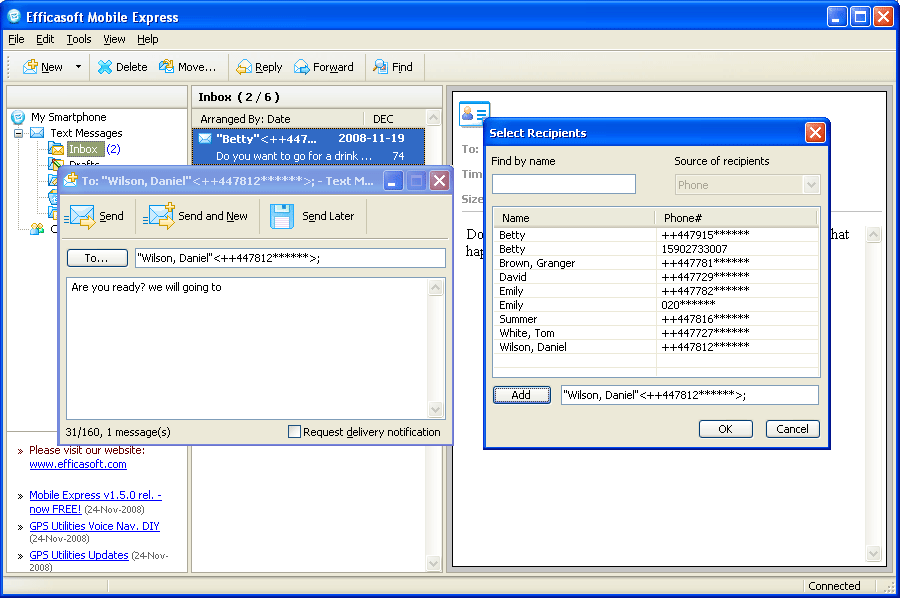Delete the selected message via toolbar
Viewport: 900px width, 598px height.
(x=122, y=67)
